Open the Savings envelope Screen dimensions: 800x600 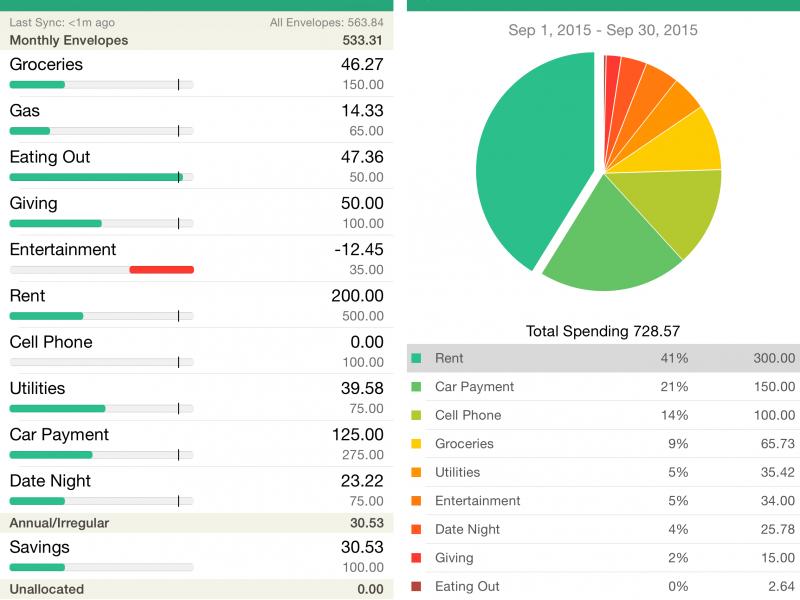click(x=196, y=556)
